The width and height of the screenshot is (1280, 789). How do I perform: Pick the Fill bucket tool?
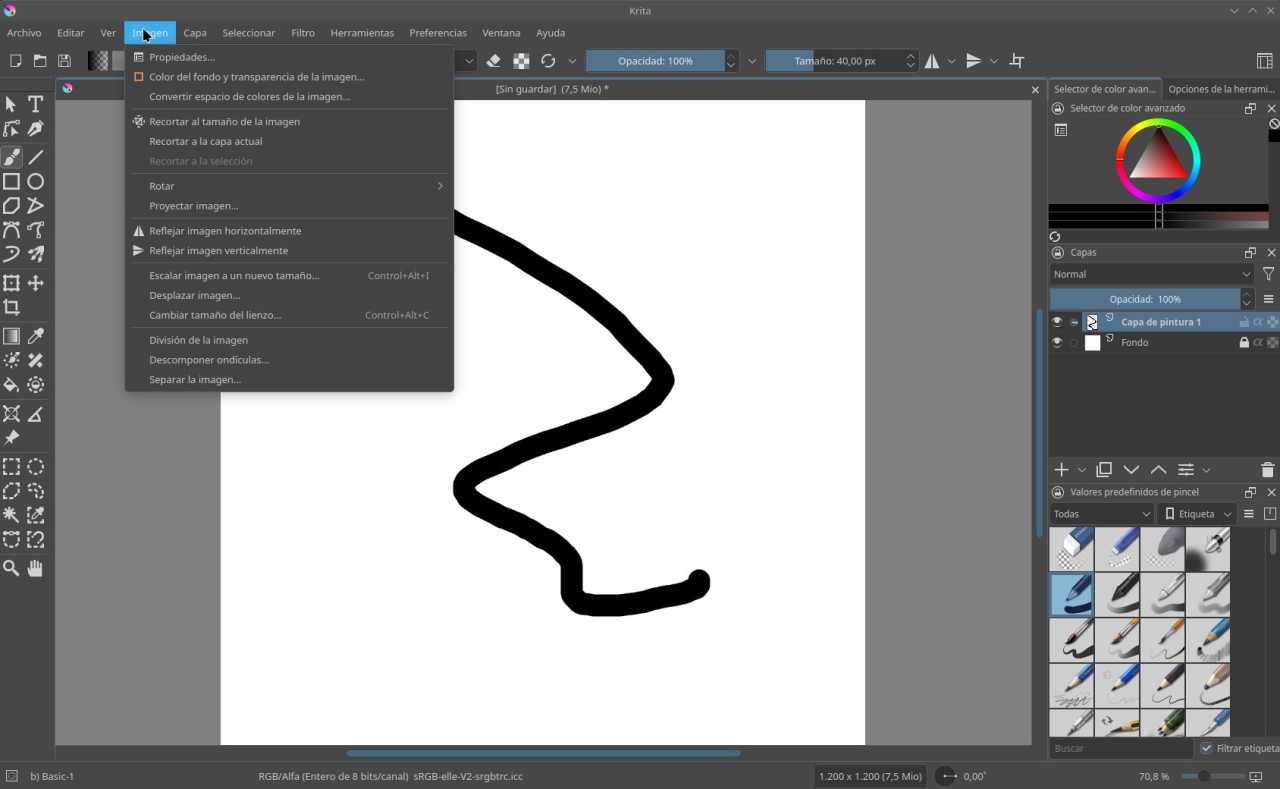coord(11,385)
